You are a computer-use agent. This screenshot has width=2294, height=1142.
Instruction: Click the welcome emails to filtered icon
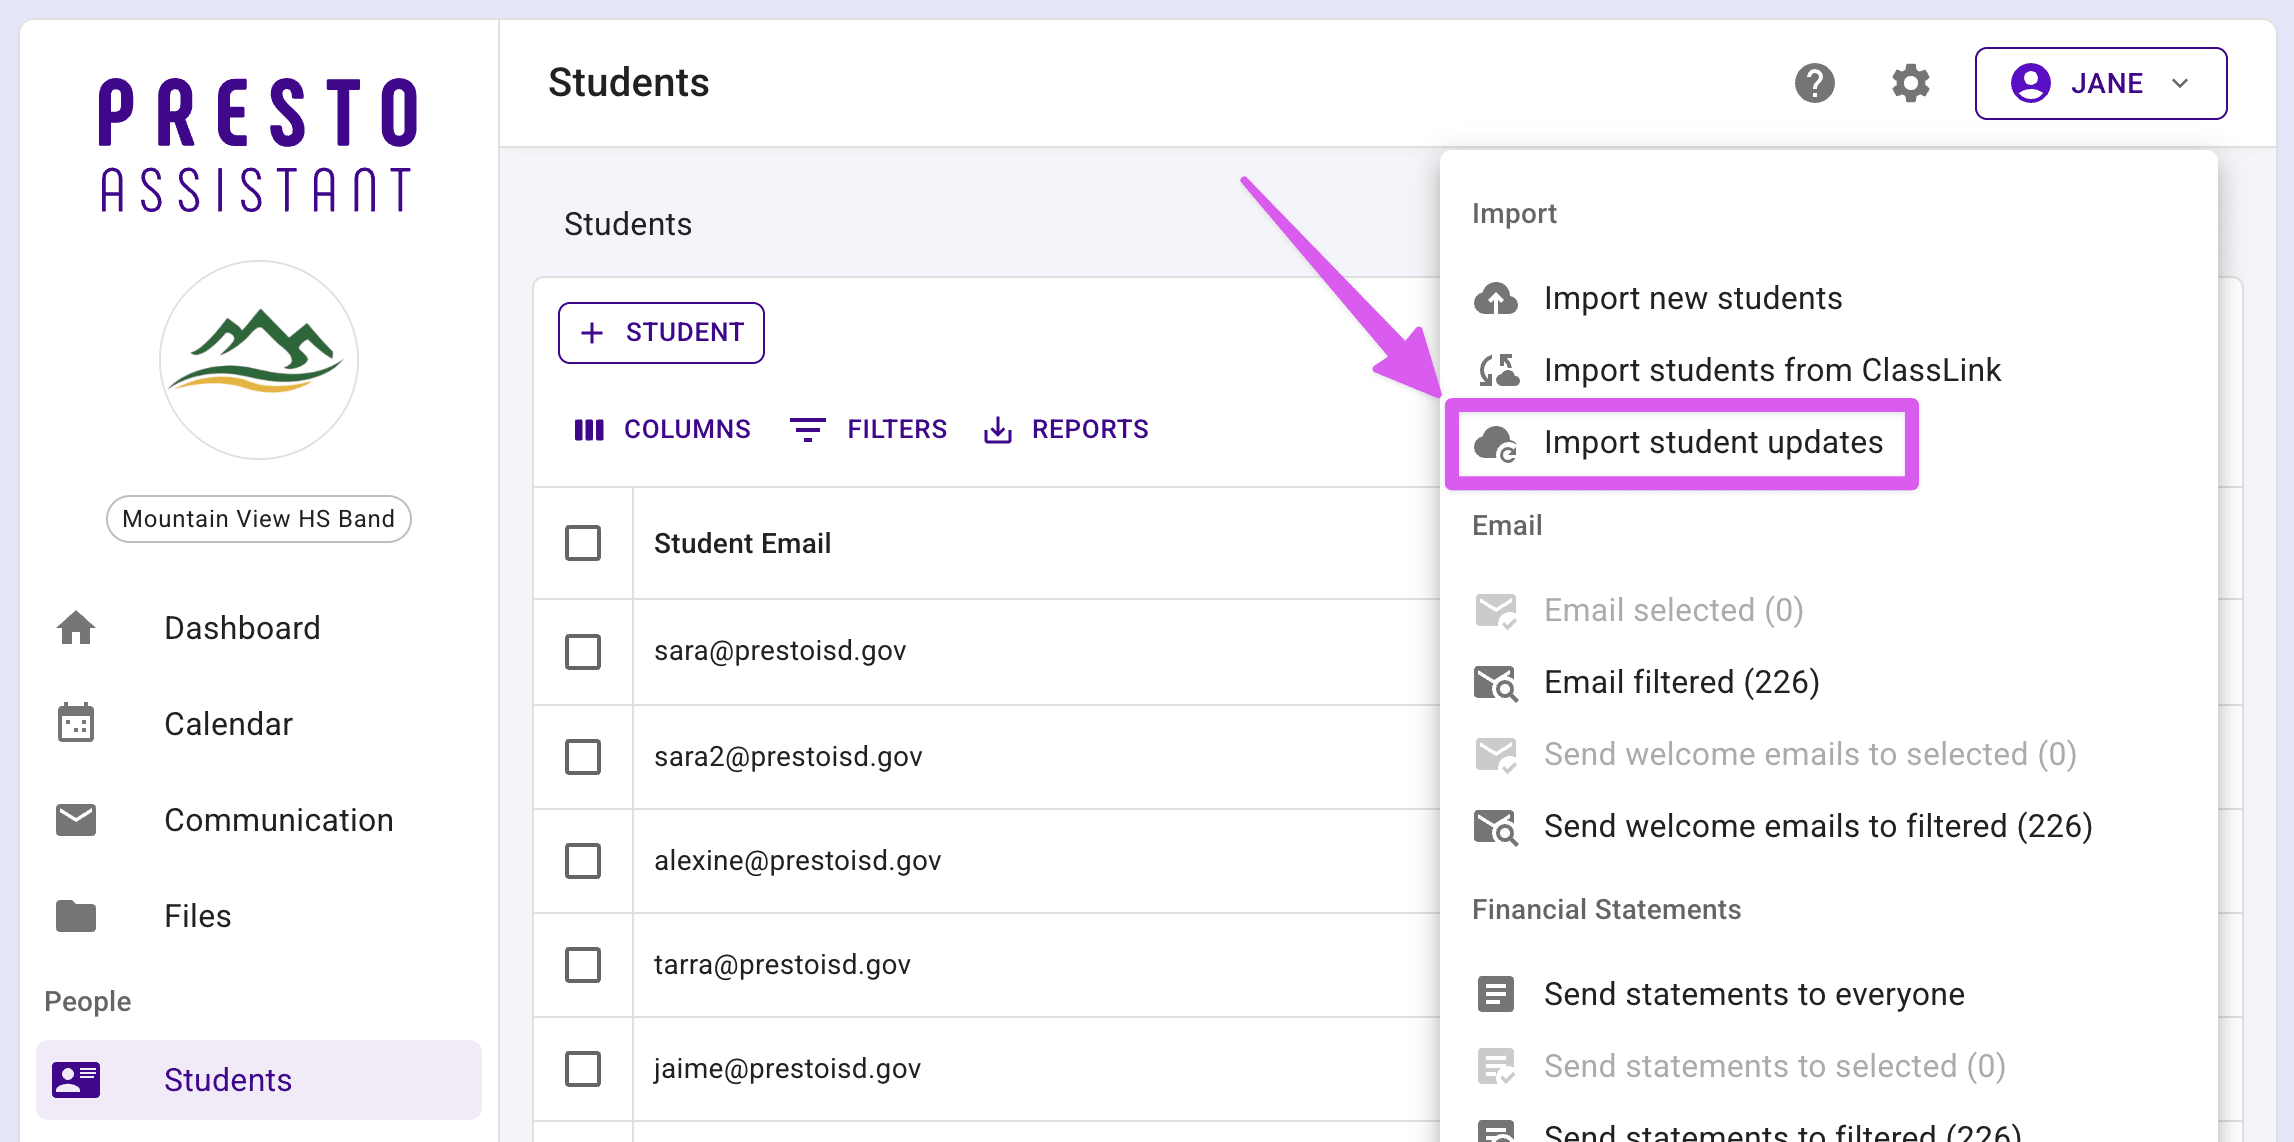(x=1496, y=827)
